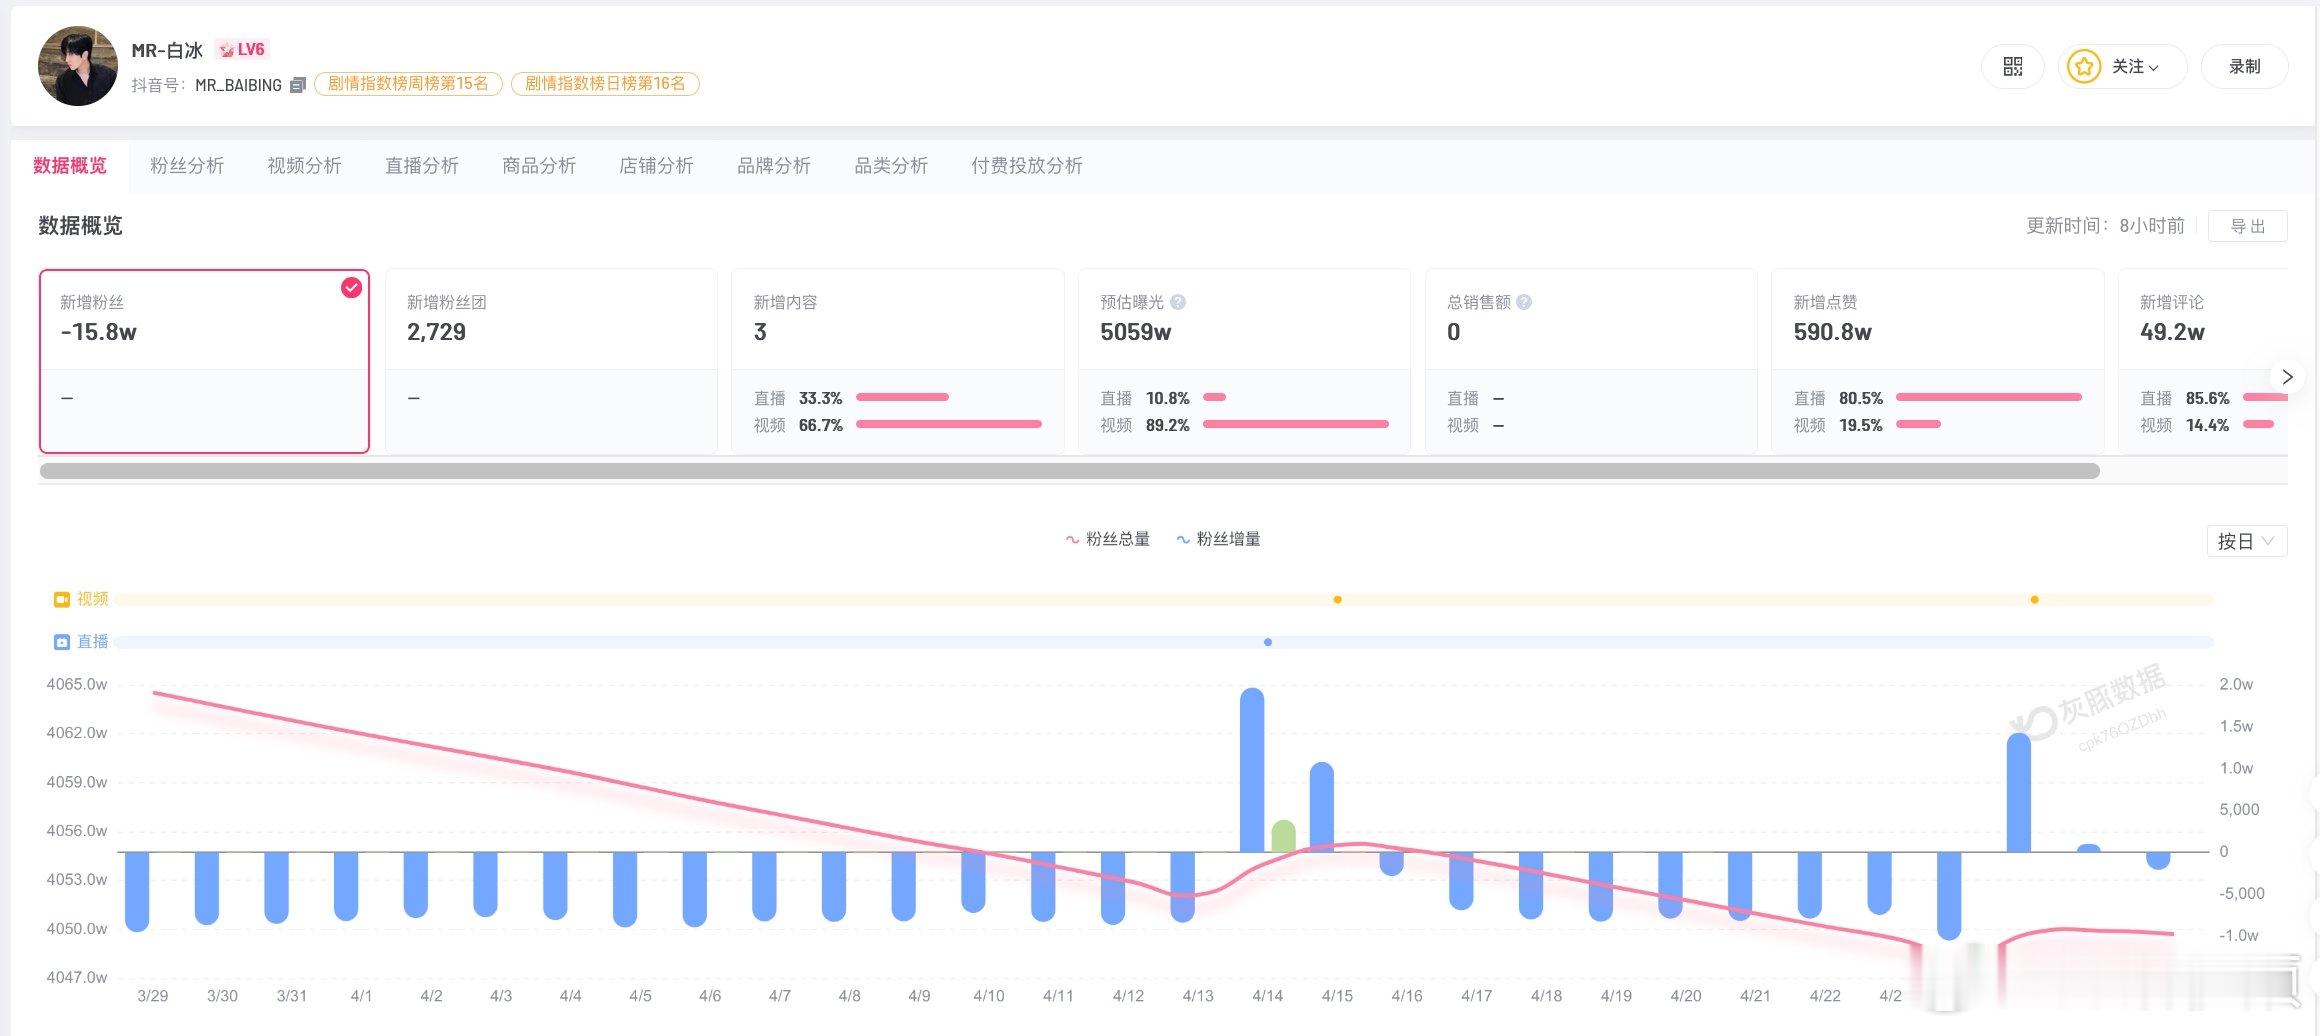Screen dimensions: 2320x1036
Task: Copy Douyin ID with the copy icon
Action: click(x=297, y=86)
